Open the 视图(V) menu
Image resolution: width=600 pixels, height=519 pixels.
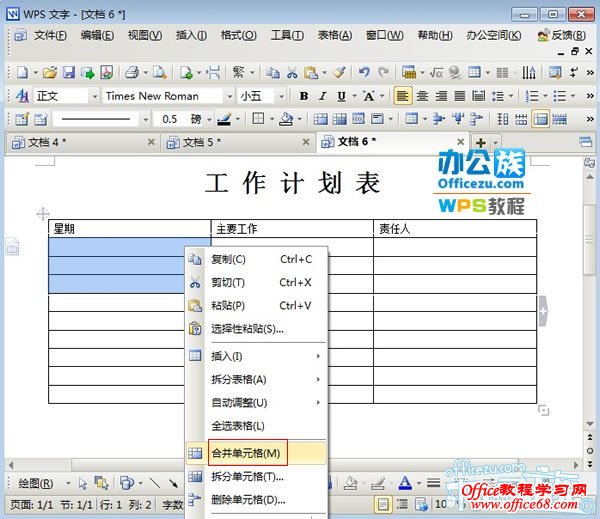pos(145,36)
